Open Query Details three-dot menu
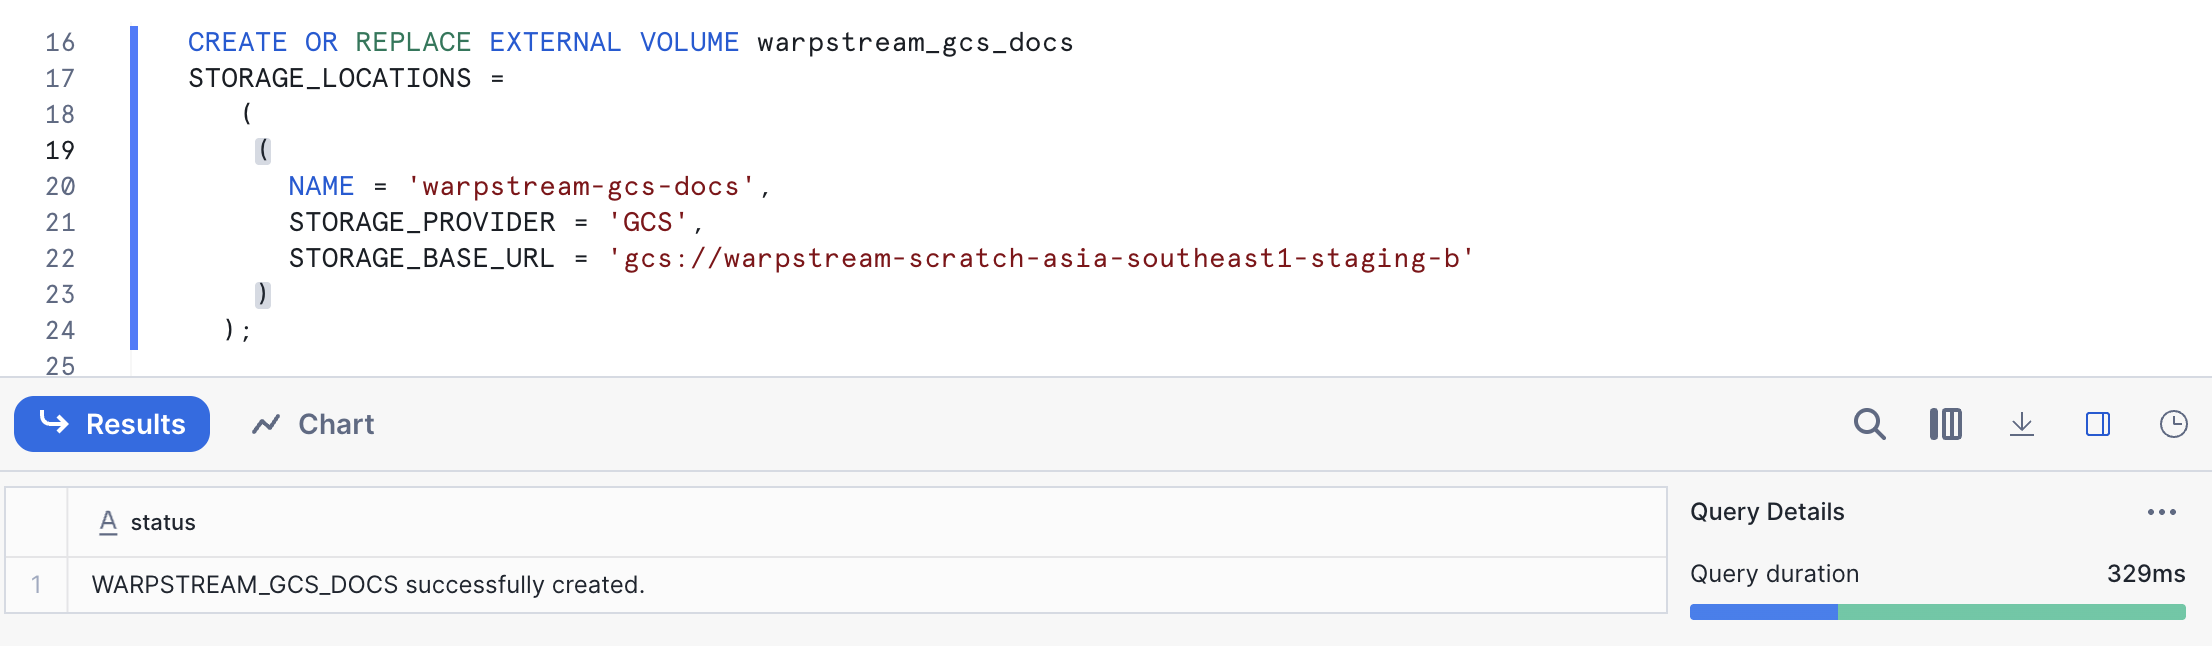Viewport: 2212px width, 646px height. (2161, 512)
